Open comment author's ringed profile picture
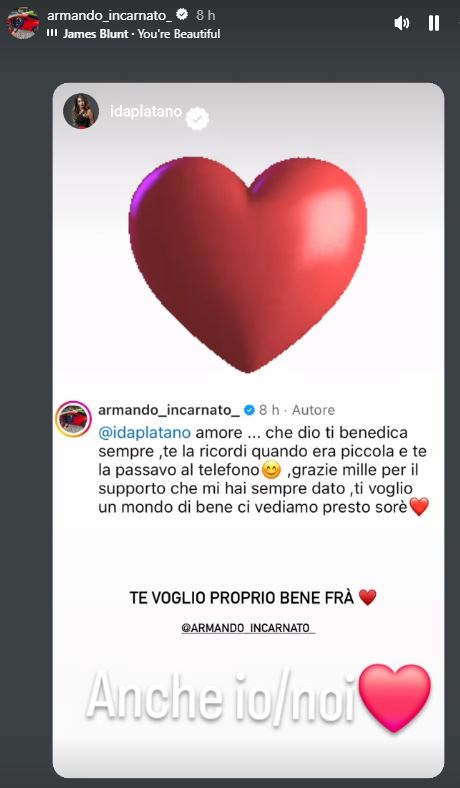Viewport: 460px width, 788px height. click(x=73, y=419)
